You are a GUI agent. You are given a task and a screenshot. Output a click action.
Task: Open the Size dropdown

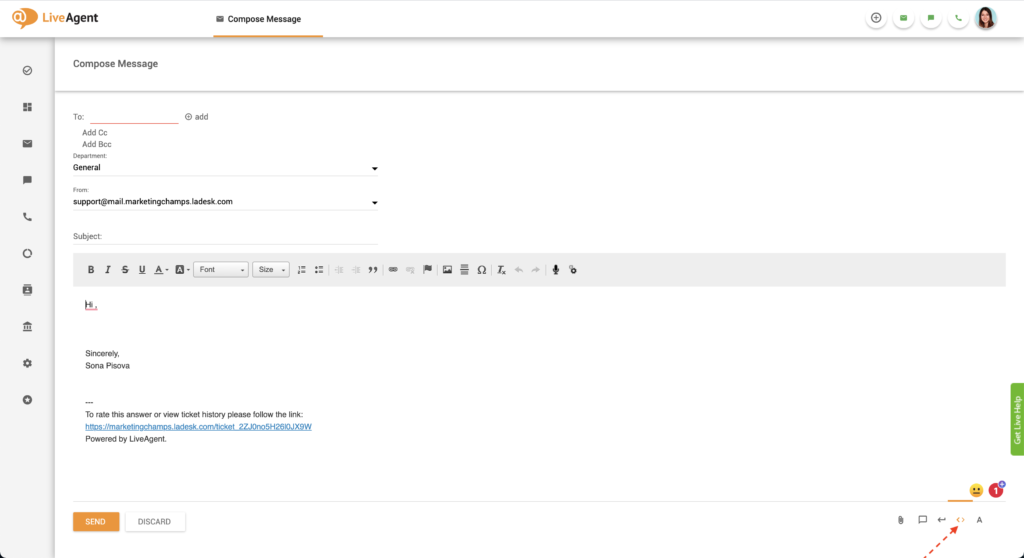coord(270,270)
